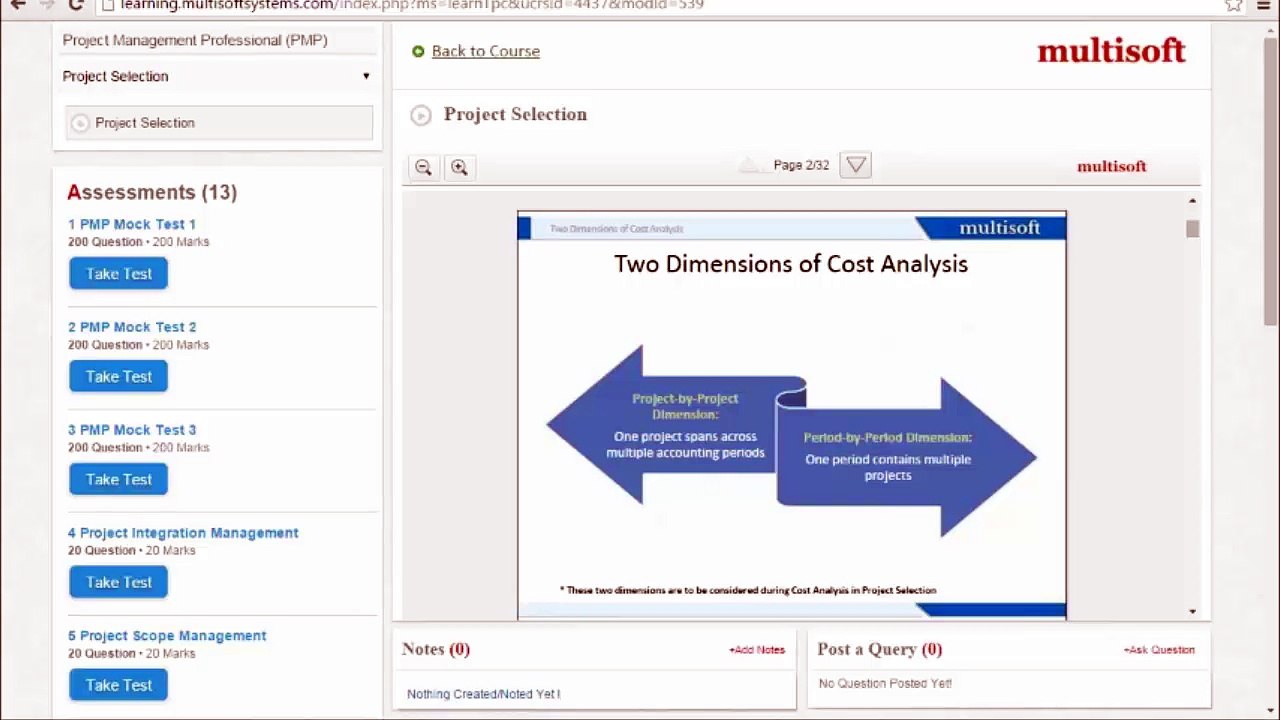Click the Post a Query (0) heading

pyautogui.click(x=880, y=649)
